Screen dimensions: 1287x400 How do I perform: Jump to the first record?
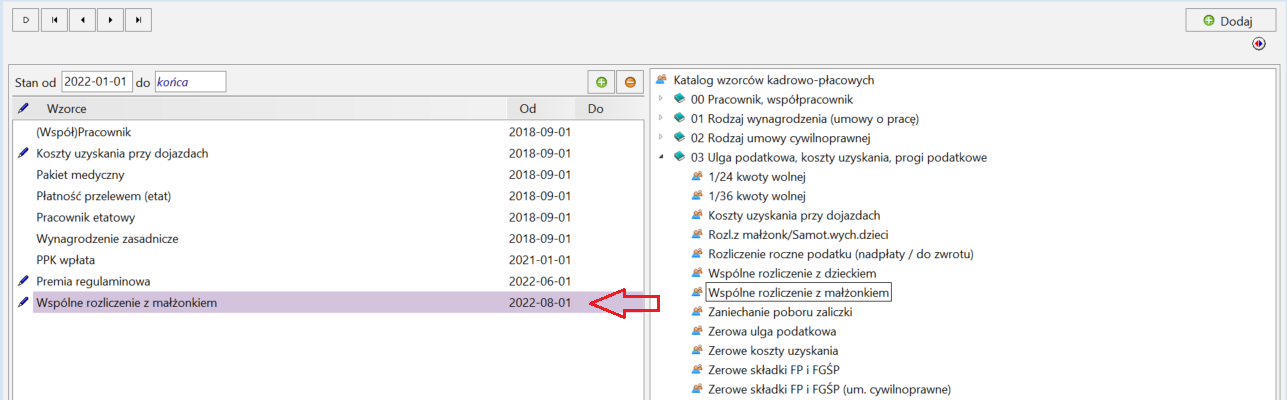coord(54,19)
